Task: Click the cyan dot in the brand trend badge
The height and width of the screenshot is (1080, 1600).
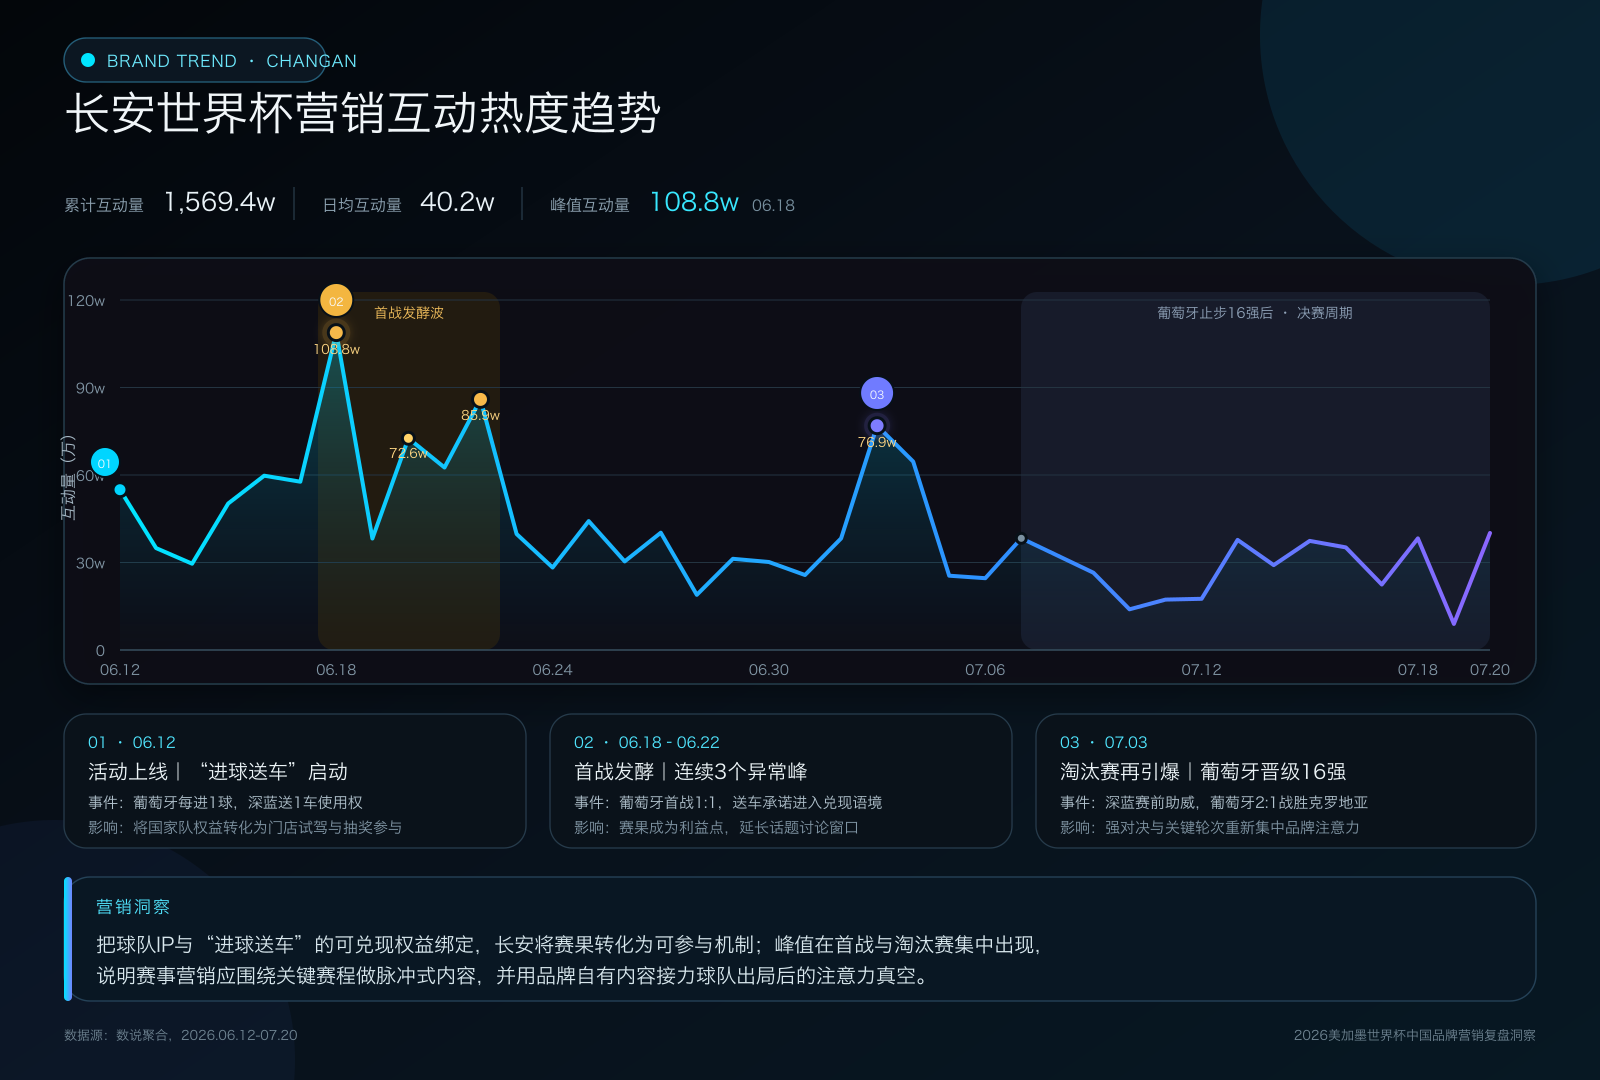Action: [88, 60]
